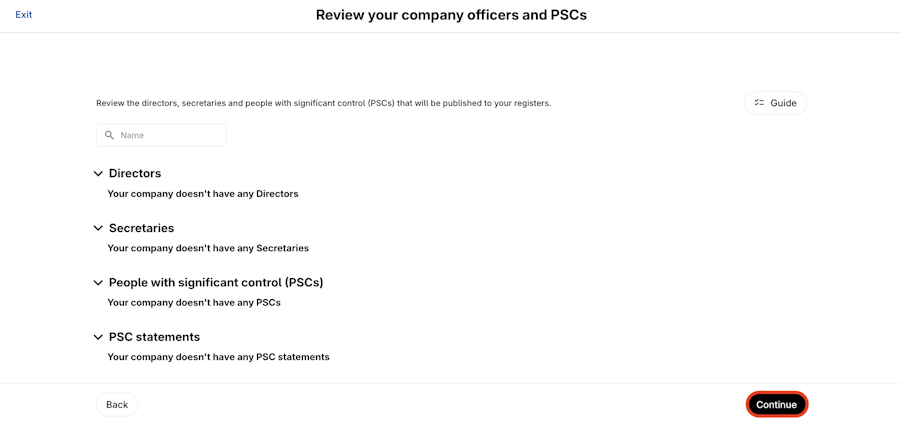
Task: Select the PSC statements heading
Action: [154, 337]
